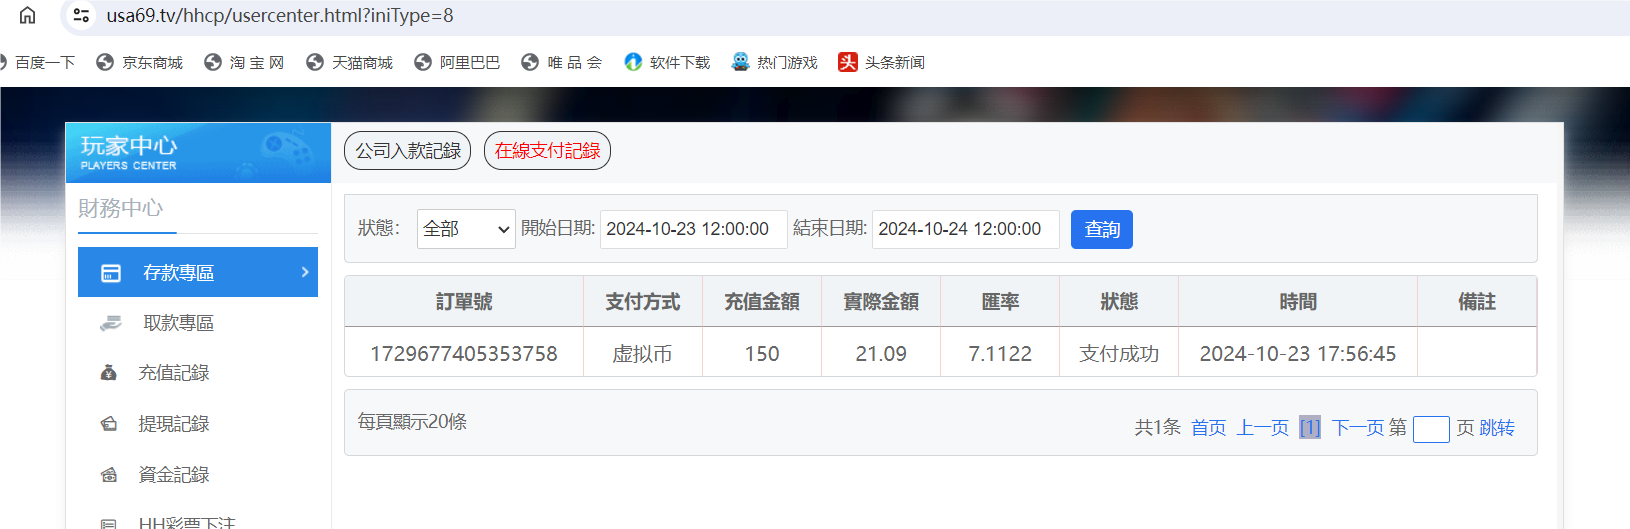This screenshot has height=529, width=1630.
Task: Click the 實際金額 column header
Action: [x=881, y=302]
